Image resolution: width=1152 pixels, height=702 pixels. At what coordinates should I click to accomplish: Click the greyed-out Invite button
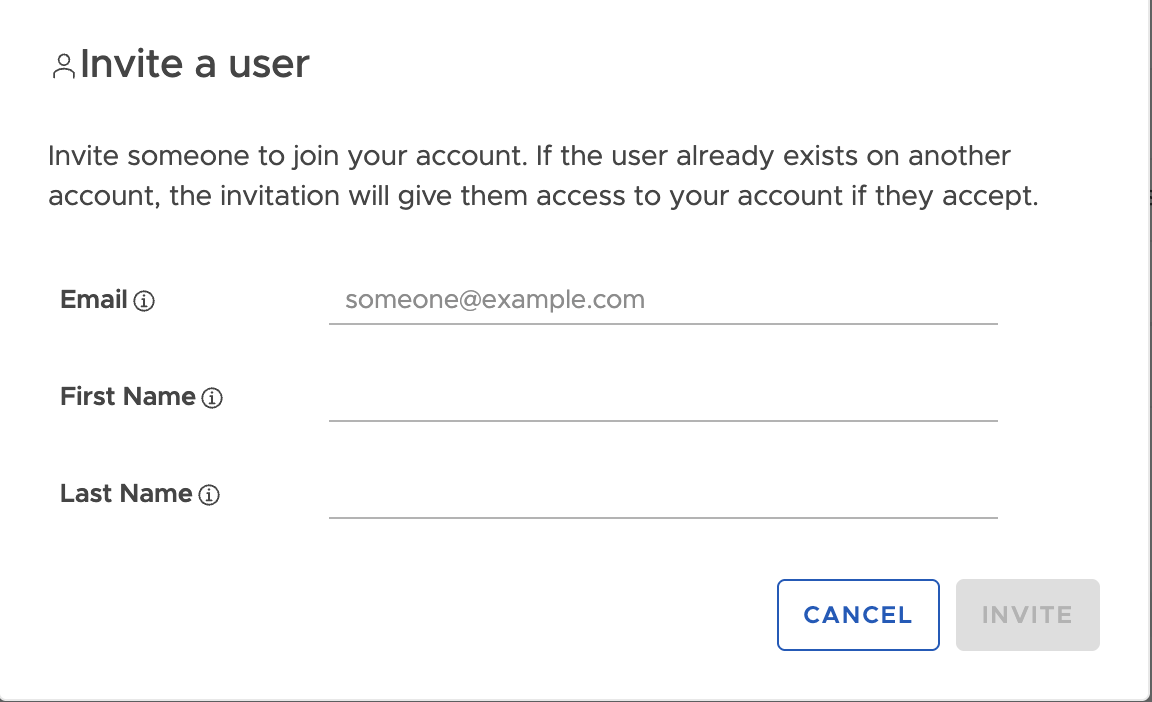[1027, 615]
